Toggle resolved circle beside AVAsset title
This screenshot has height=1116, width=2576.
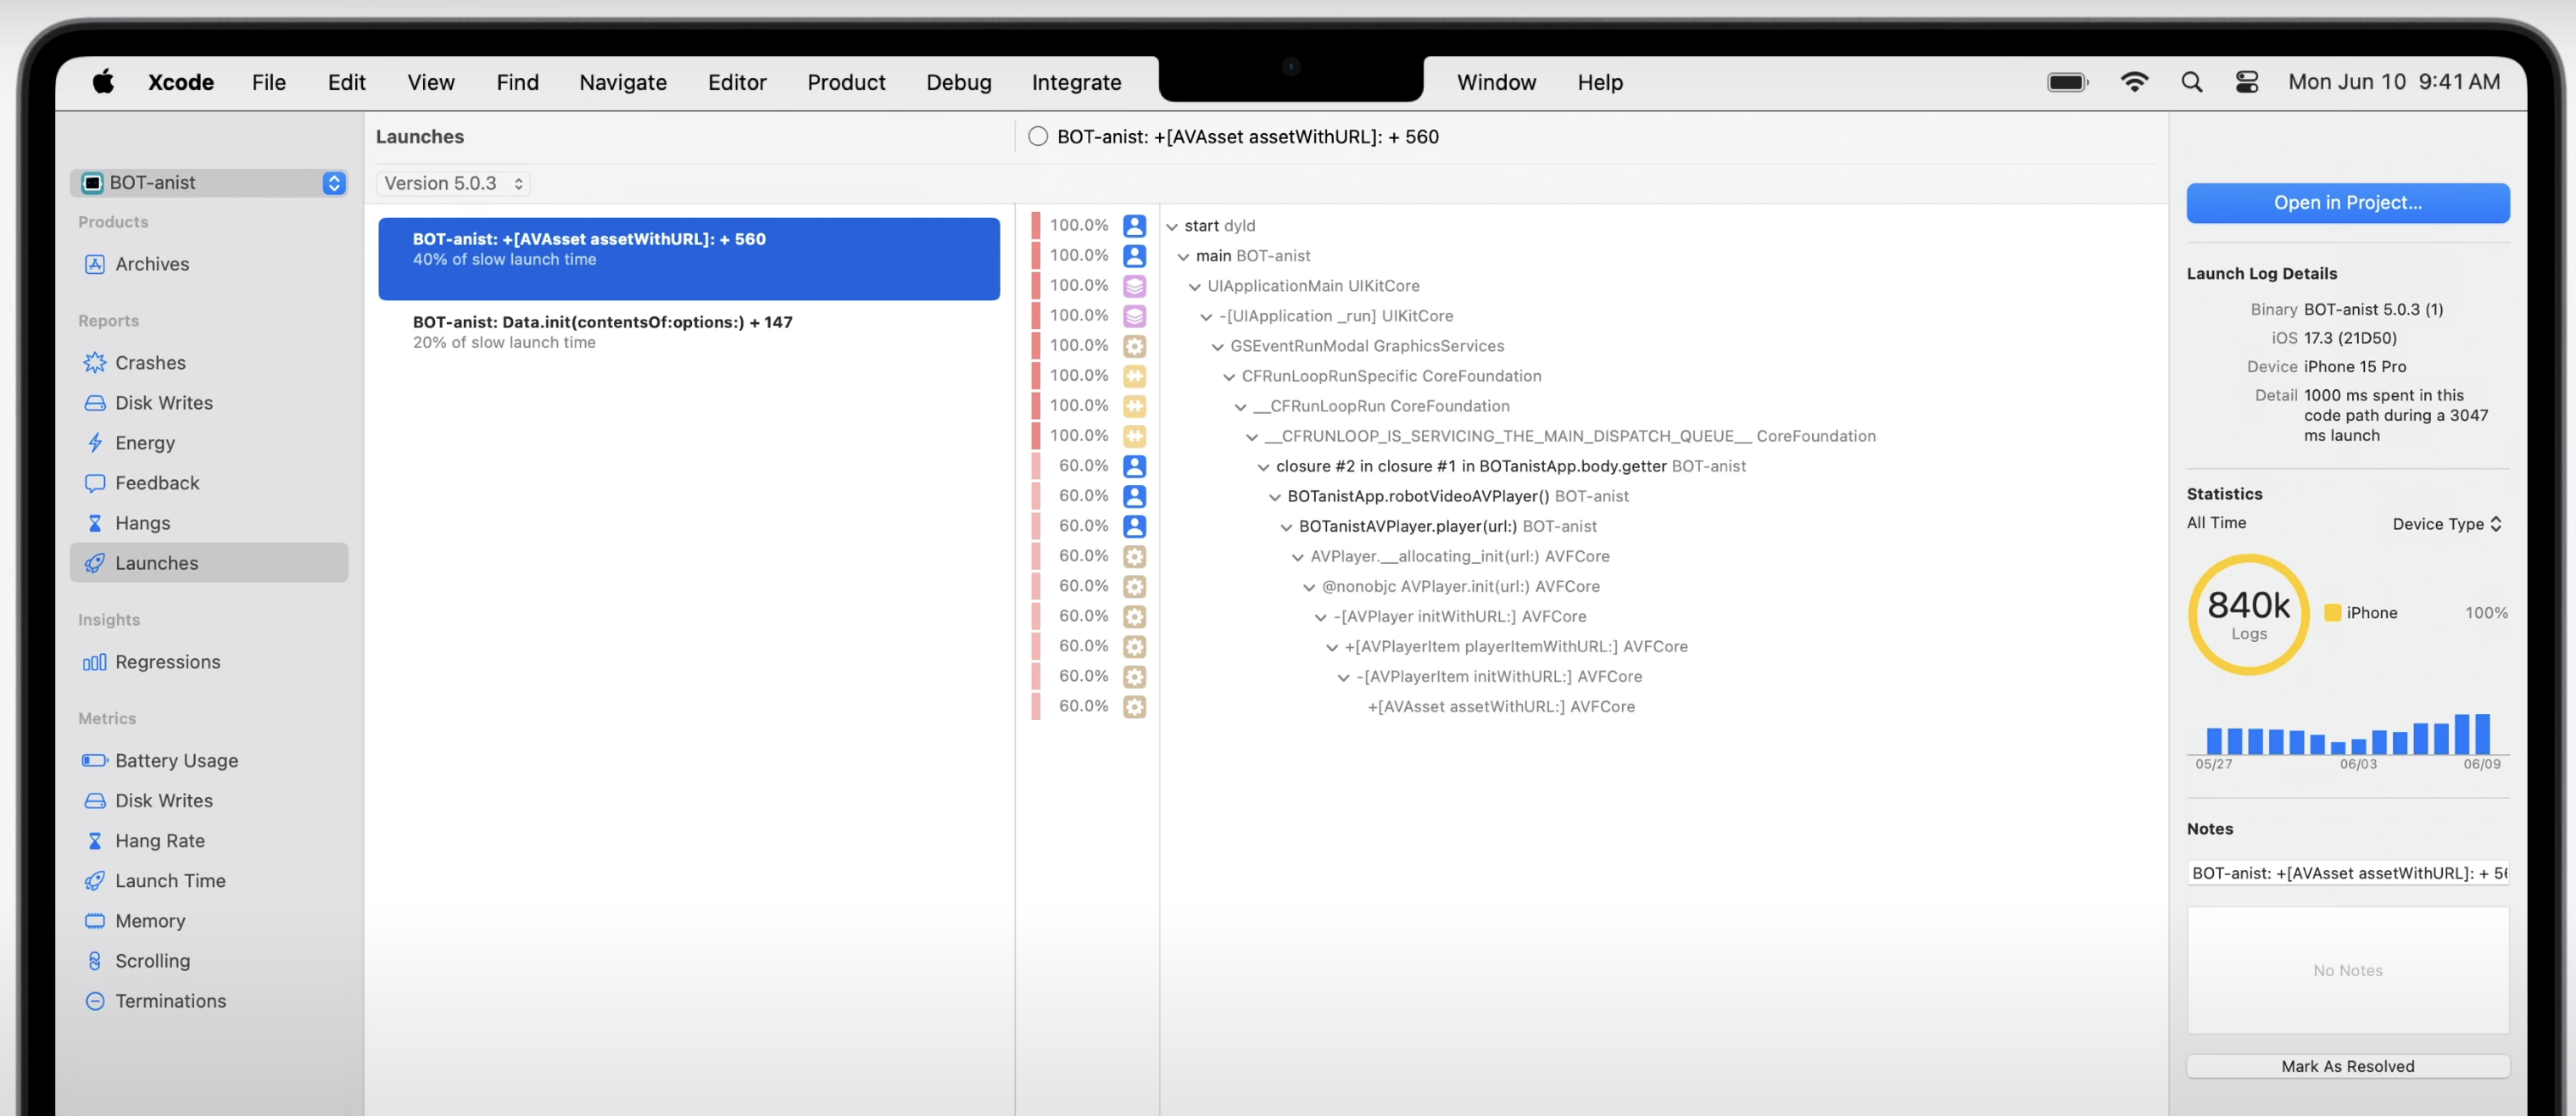(1038, 137)
